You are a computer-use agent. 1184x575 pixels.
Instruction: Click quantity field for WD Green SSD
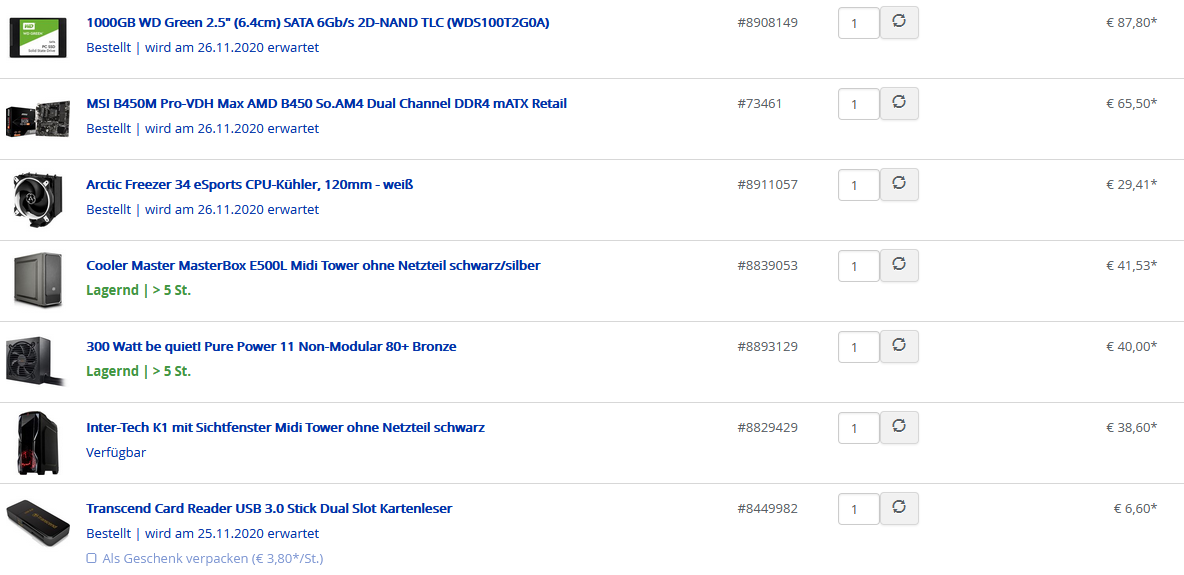857,23
